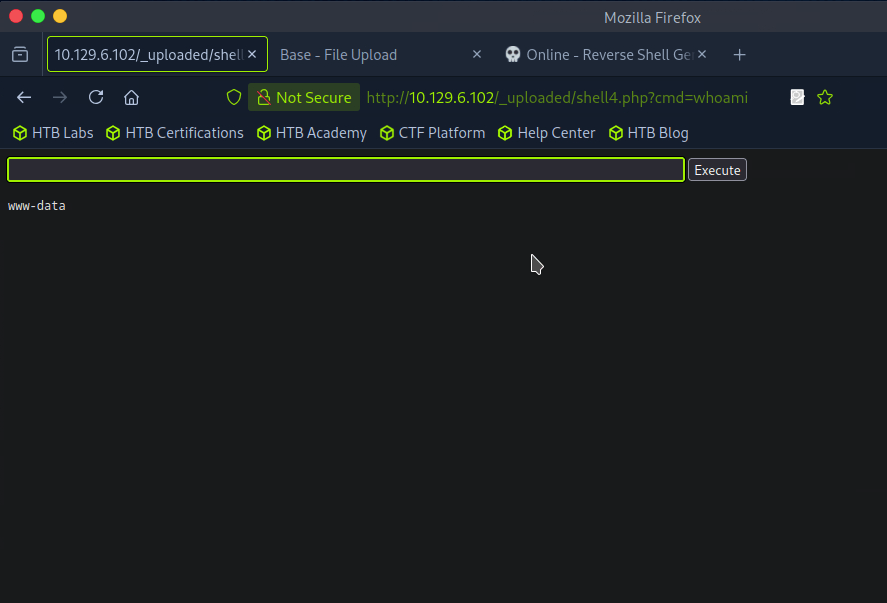Image resolution: width=887 pixels, height=603 pixels.
Task: Open the tracking protection shield icon
Action: (x=234, y=97)
